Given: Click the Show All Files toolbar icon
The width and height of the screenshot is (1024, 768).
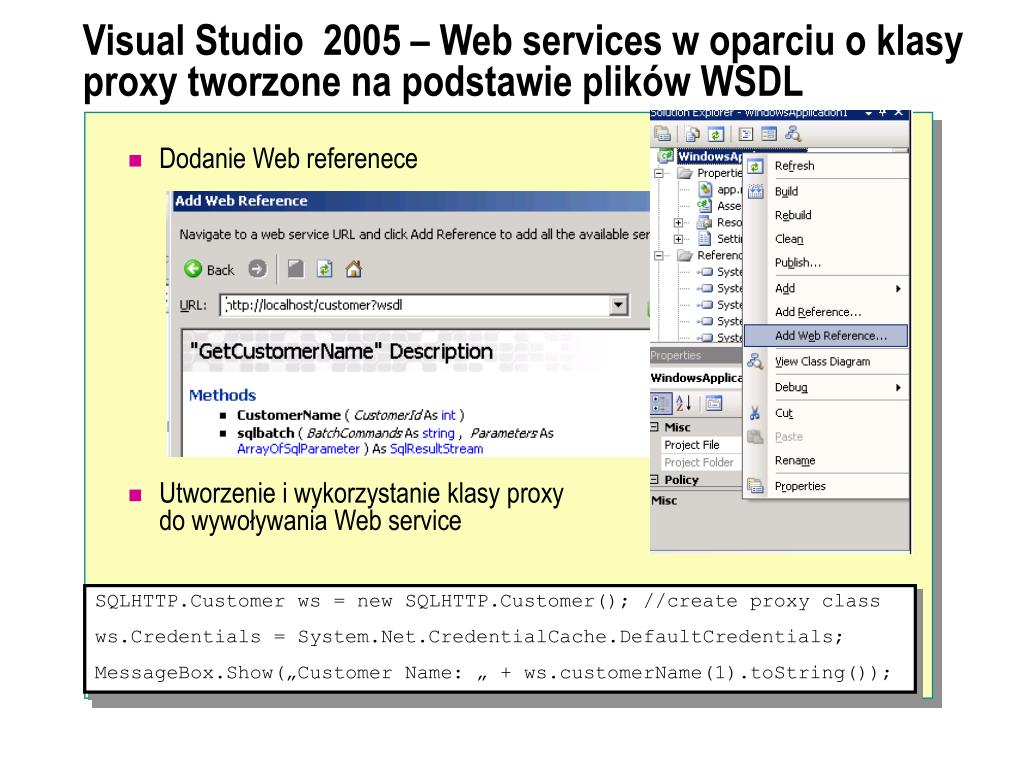Looking at the screenshot, I should pos(693,134).
